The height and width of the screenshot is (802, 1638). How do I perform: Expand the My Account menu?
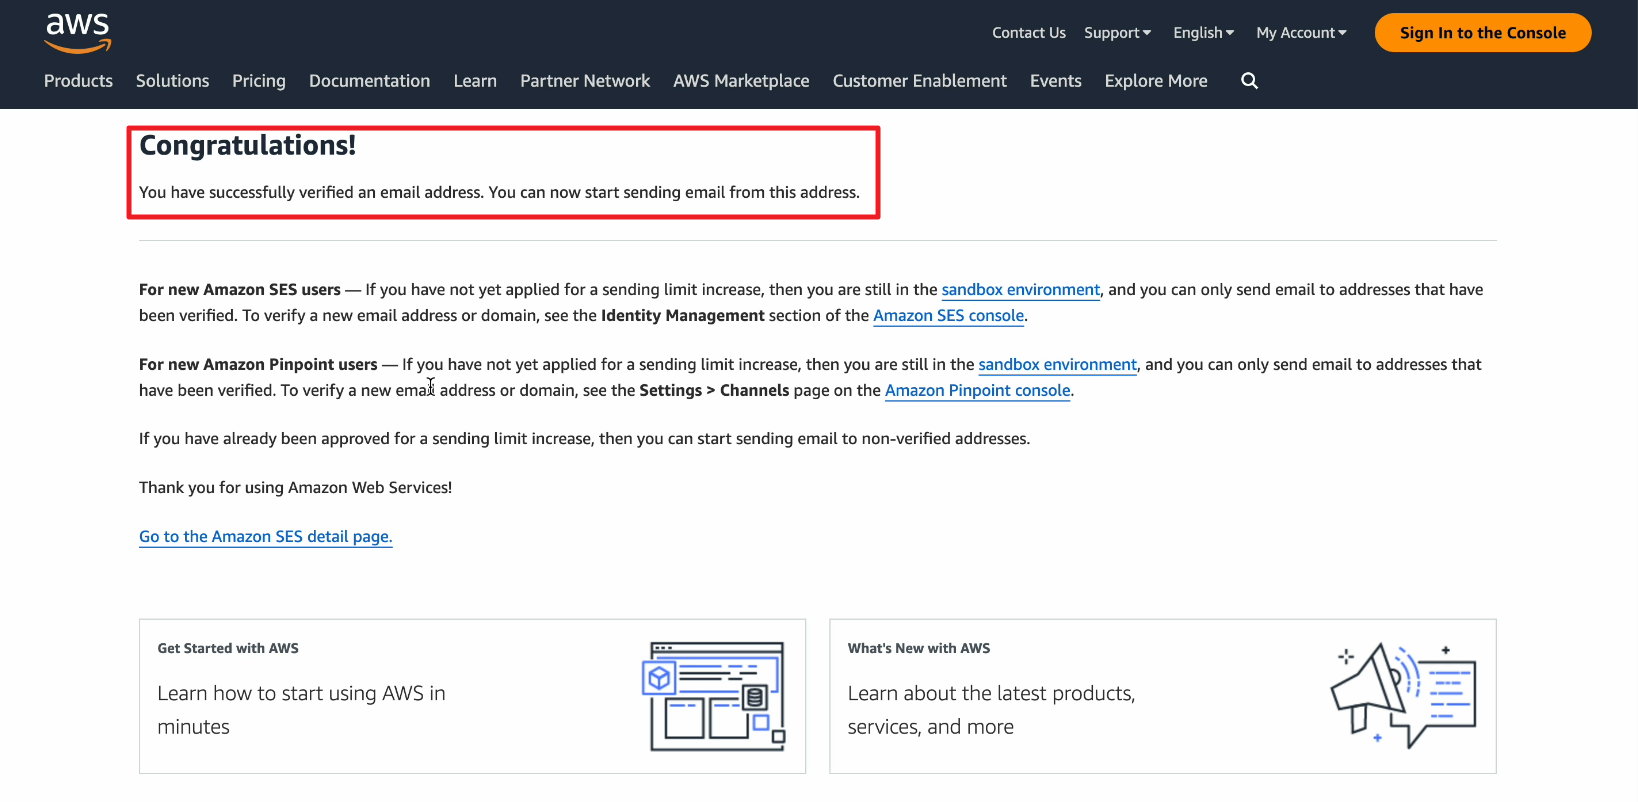[1301, 33]
